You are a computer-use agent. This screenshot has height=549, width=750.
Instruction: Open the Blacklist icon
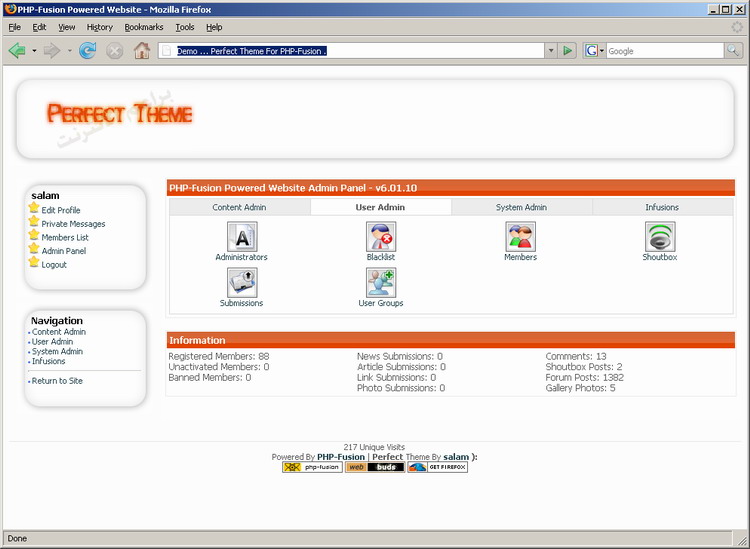point(381,236)
